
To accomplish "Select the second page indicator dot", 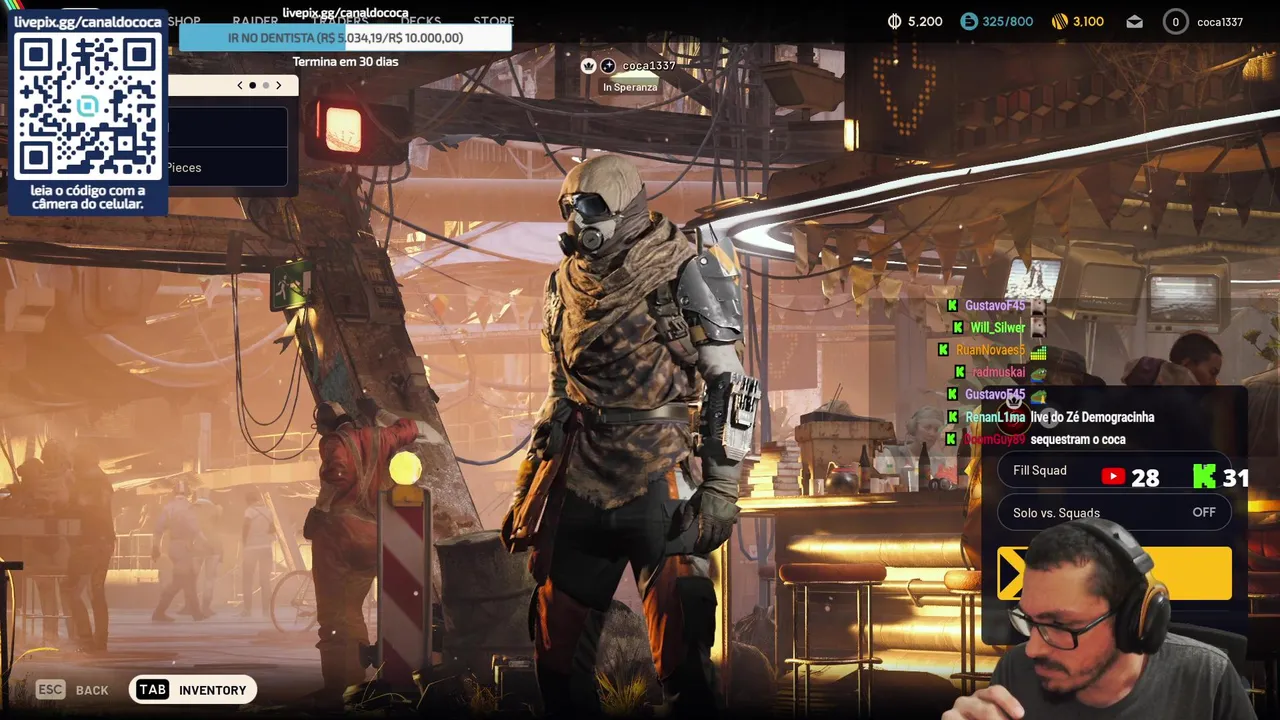I will (x=265, y=85).
